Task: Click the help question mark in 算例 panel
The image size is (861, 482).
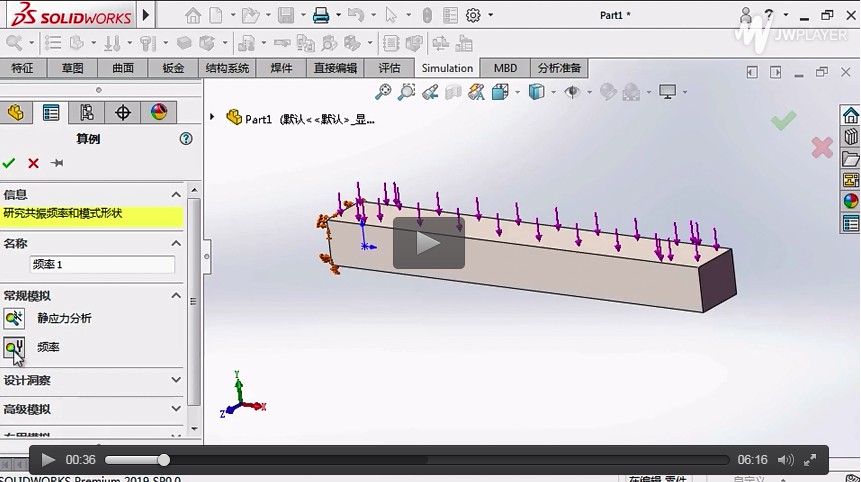Action: [186, 139]
